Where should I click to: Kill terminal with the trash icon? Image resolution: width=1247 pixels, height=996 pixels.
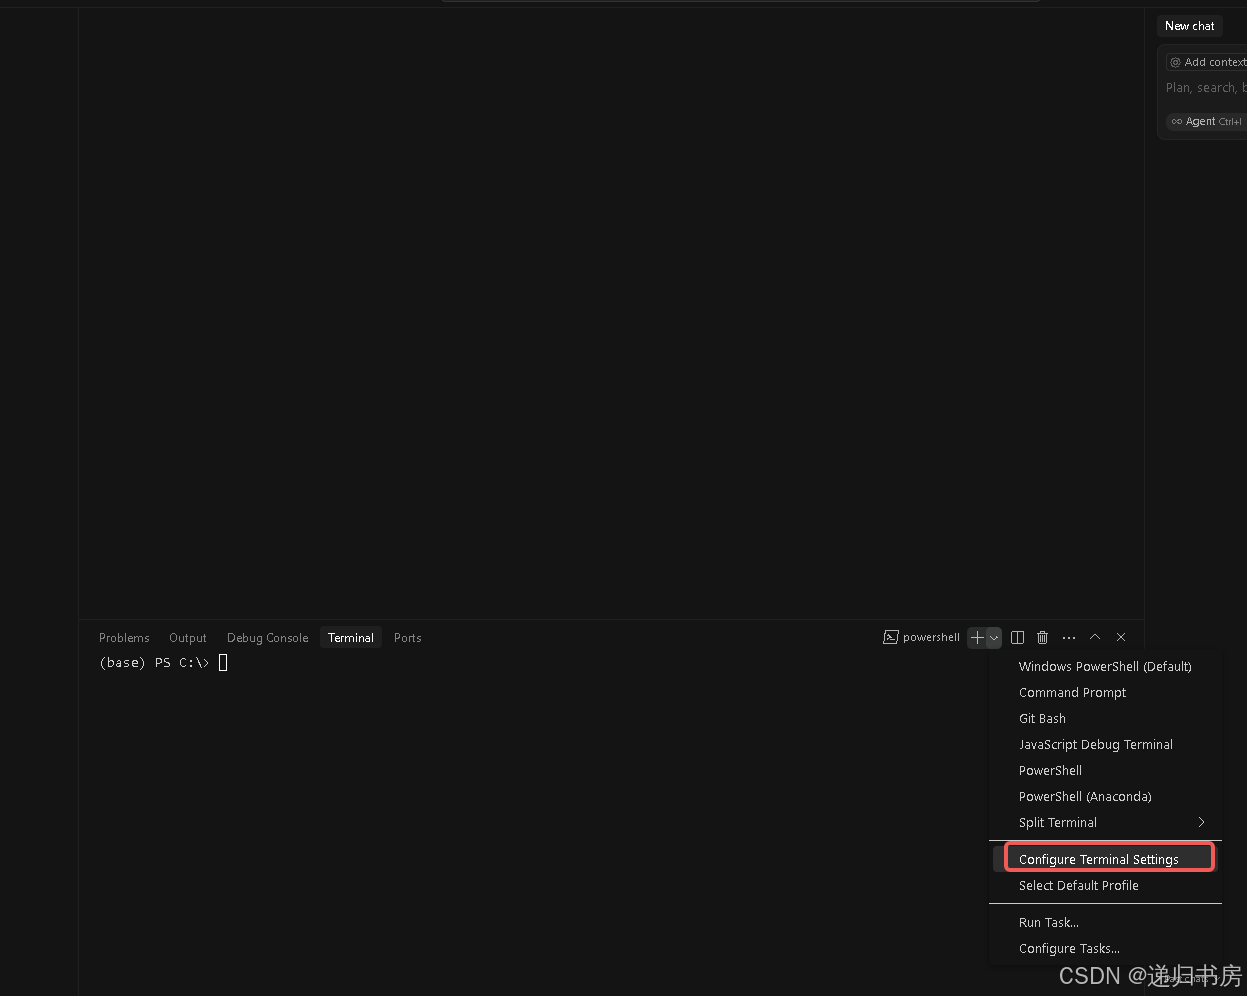click(x=1042, y=637)
